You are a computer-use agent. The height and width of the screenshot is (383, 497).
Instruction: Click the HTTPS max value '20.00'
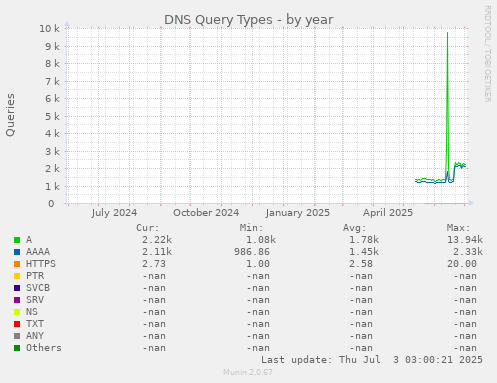[x=462, y=264]
